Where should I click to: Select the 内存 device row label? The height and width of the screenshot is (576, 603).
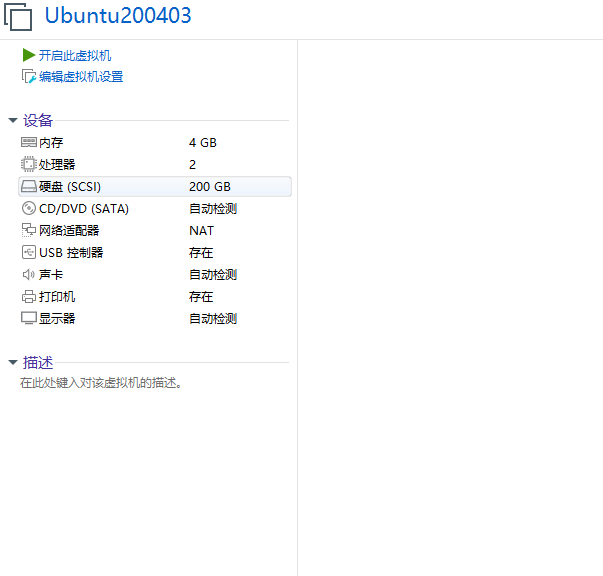[51, 143]
